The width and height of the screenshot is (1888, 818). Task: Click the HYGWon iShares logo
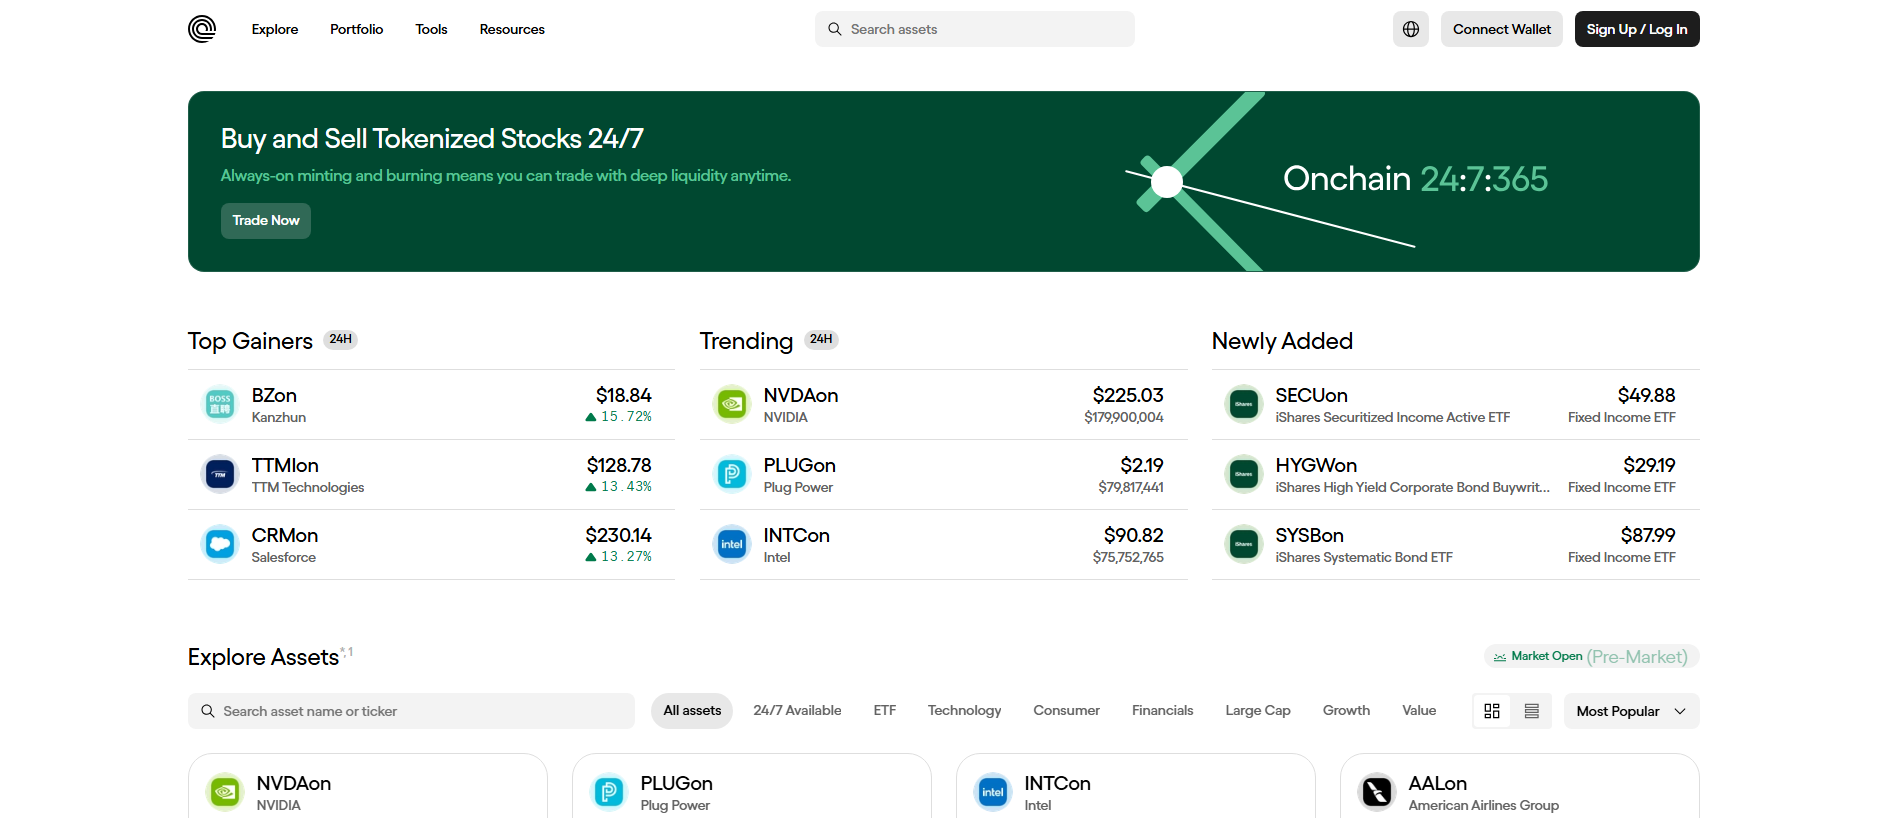[x=1244, y=475]
